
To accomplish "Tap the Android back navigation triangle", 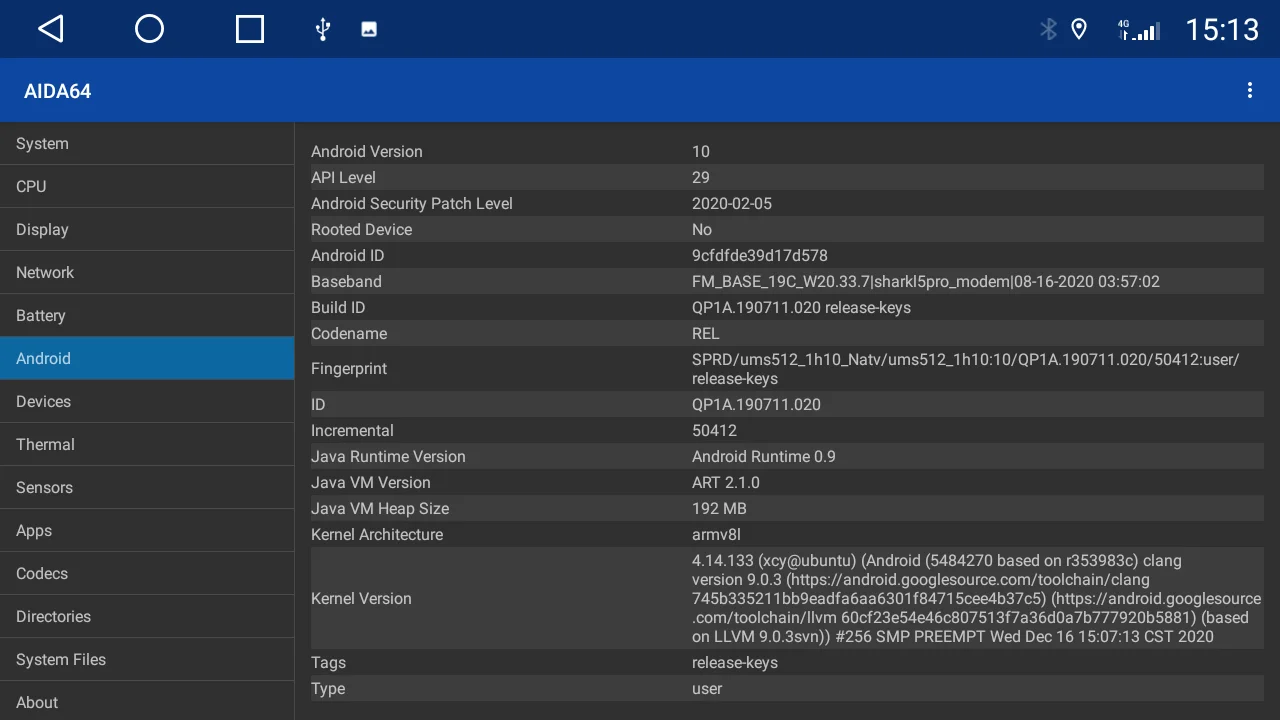I will pos(51,29).
